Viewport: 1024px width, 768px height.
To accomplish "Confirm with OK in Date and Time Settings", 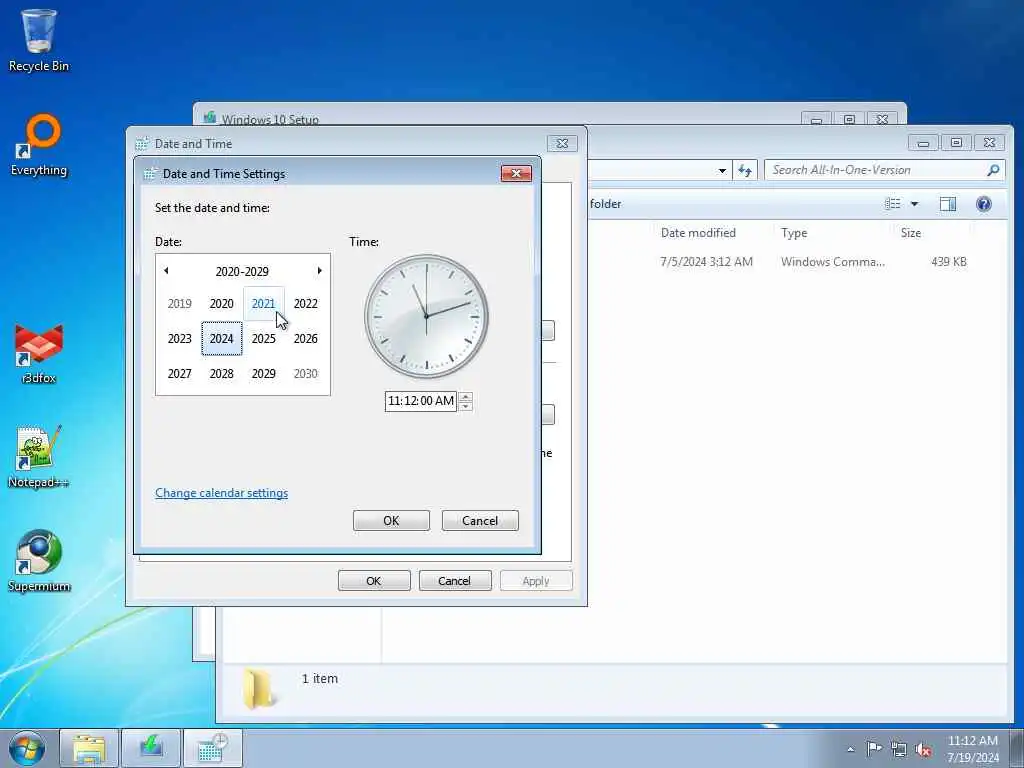I will pos(391,520).
